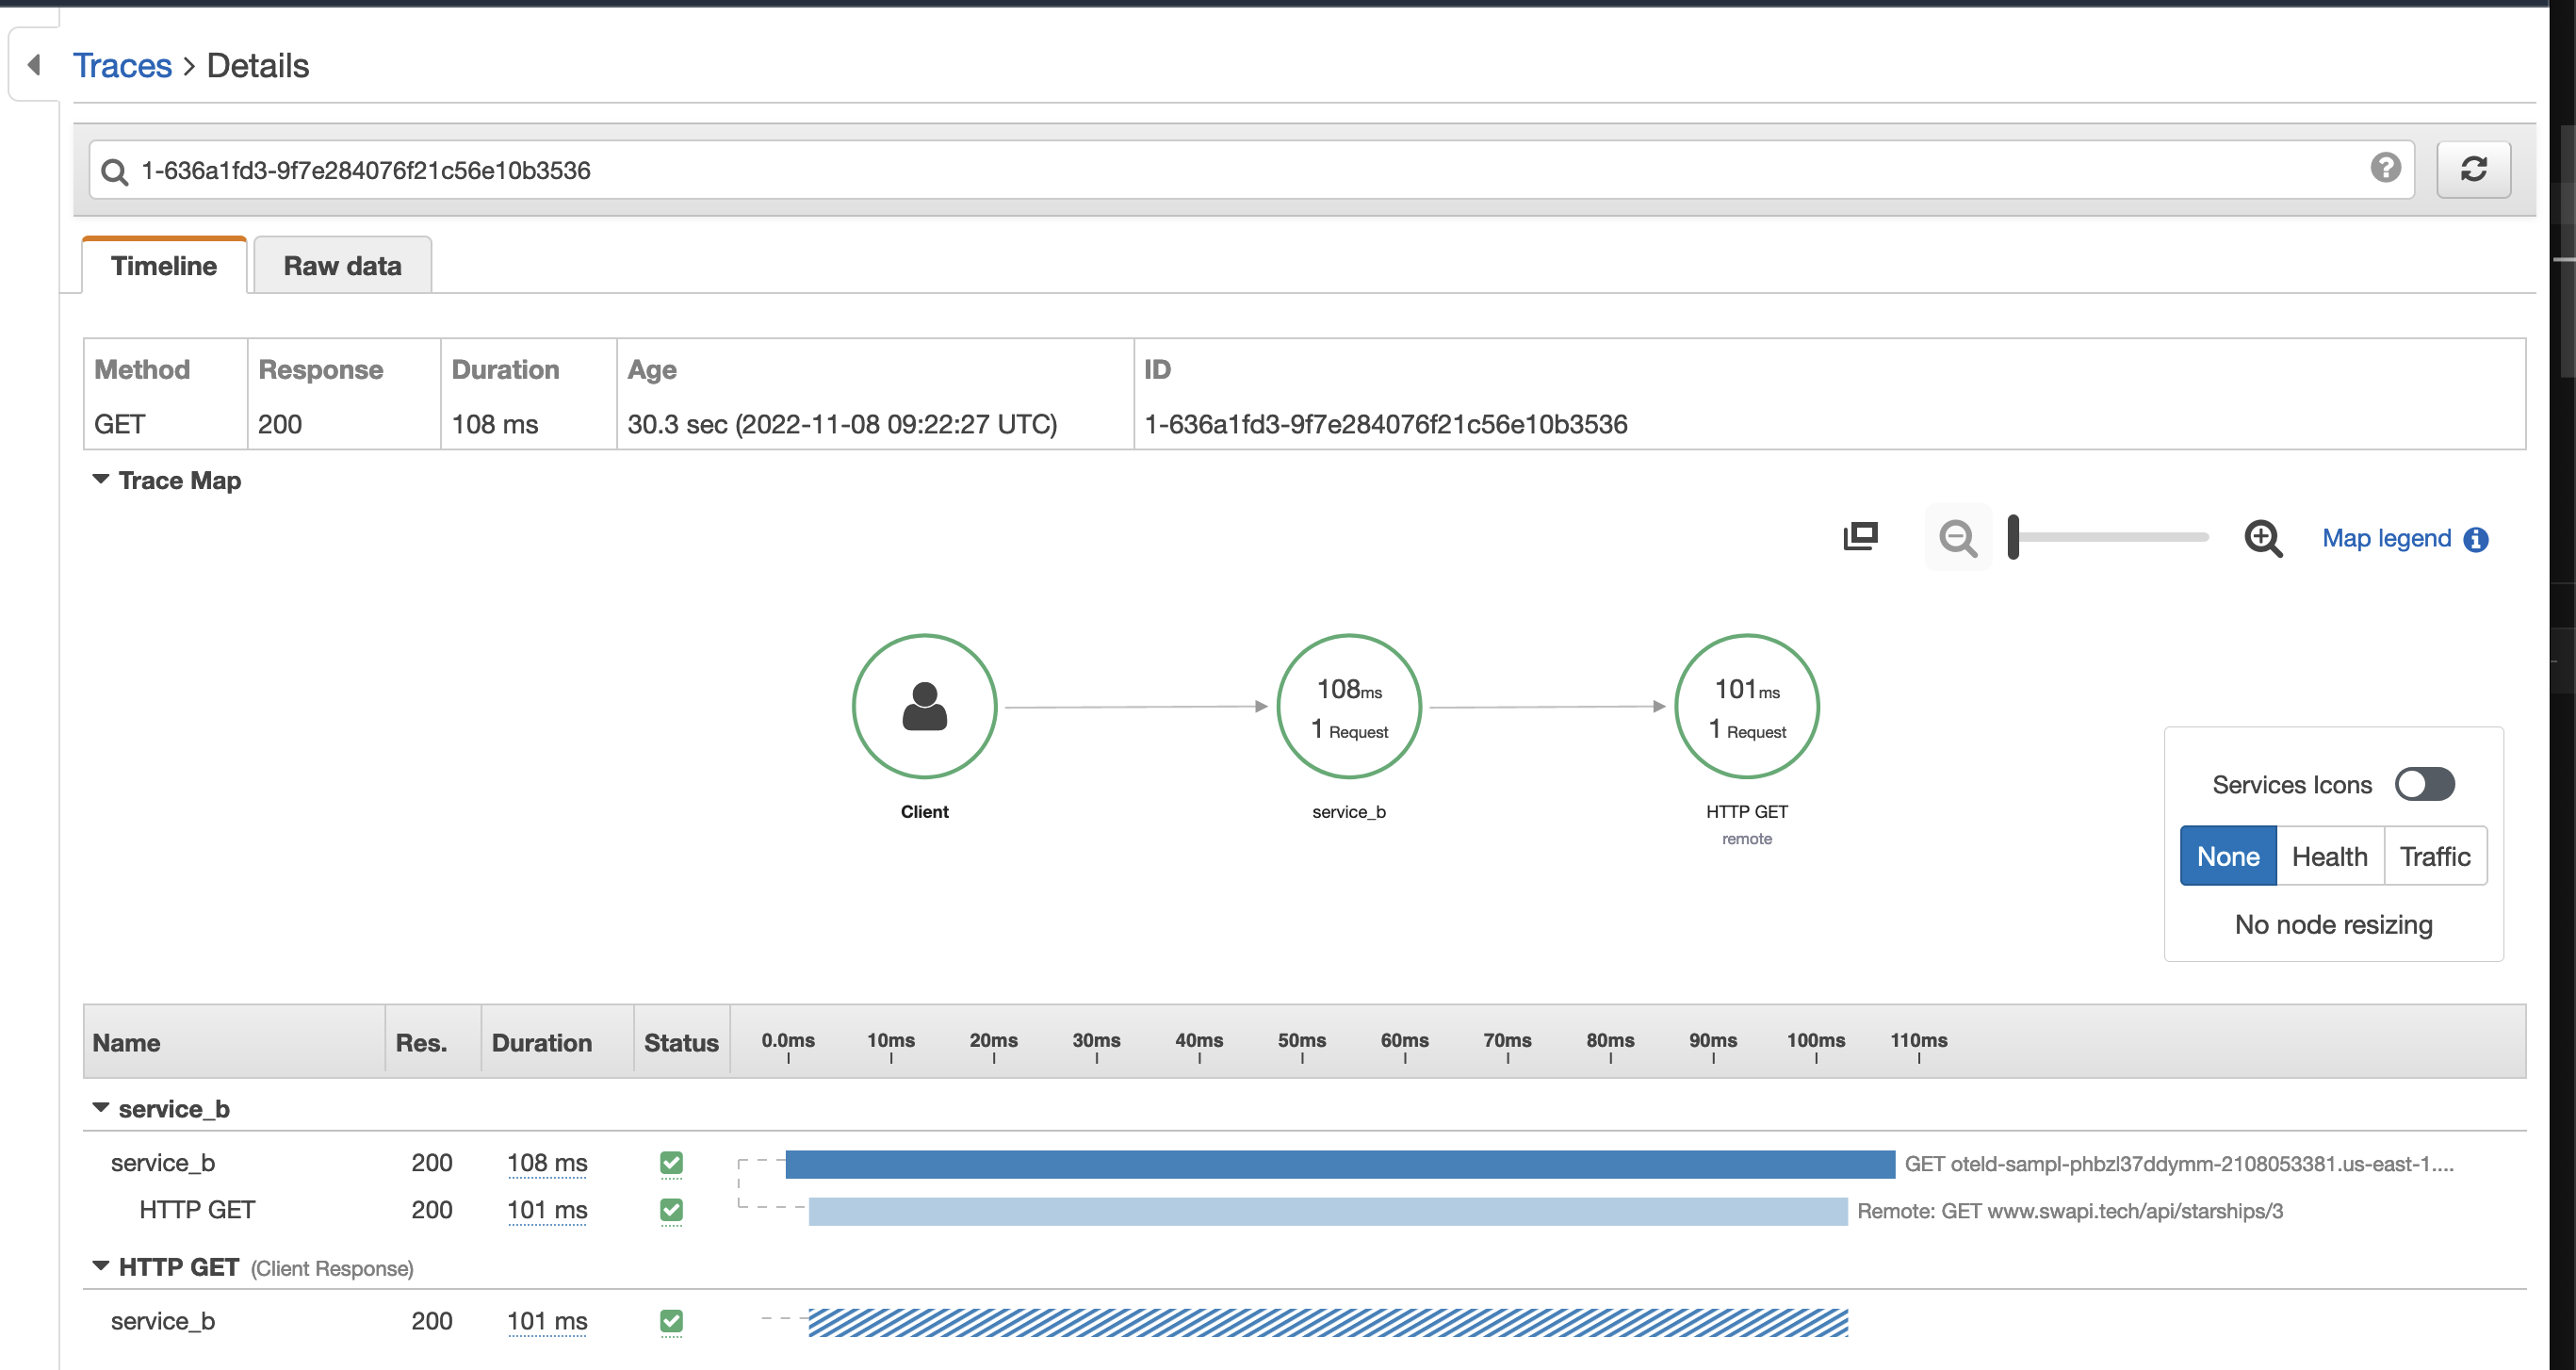Viewport: 2576px width, 1370px height.
Task: Switch to the Raw data tab
Action: tap(342, 266)
